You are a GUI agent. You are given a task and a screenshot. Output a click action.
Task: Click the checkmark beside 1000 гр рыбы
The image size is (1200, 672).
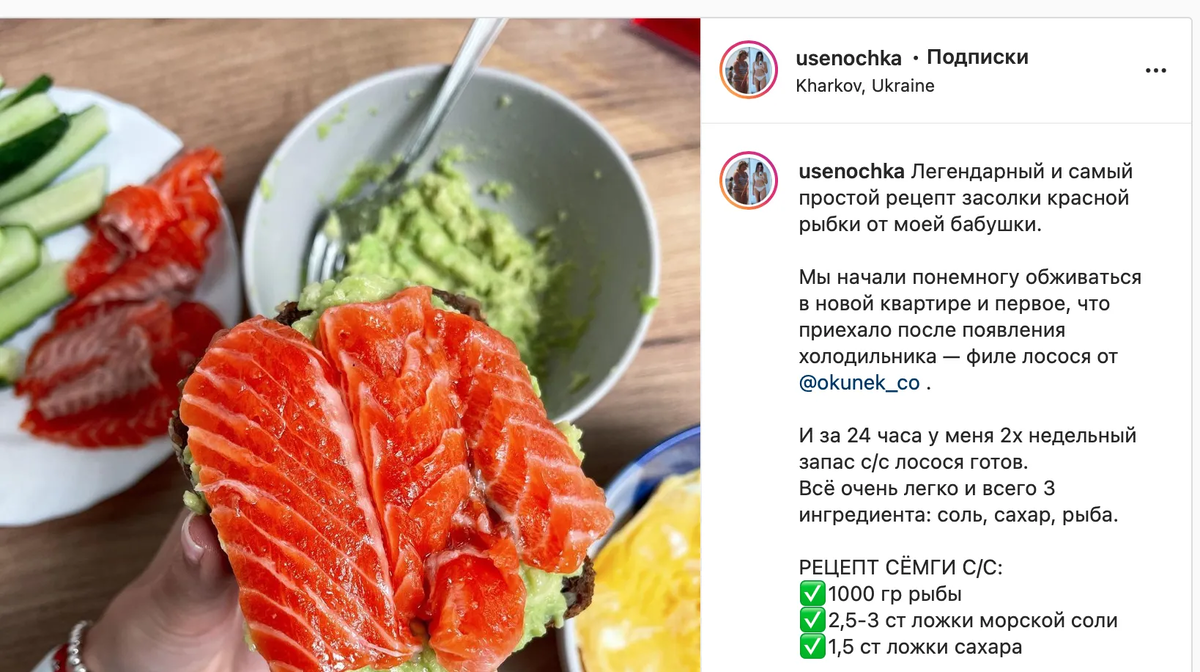click(x=812, y=593)
